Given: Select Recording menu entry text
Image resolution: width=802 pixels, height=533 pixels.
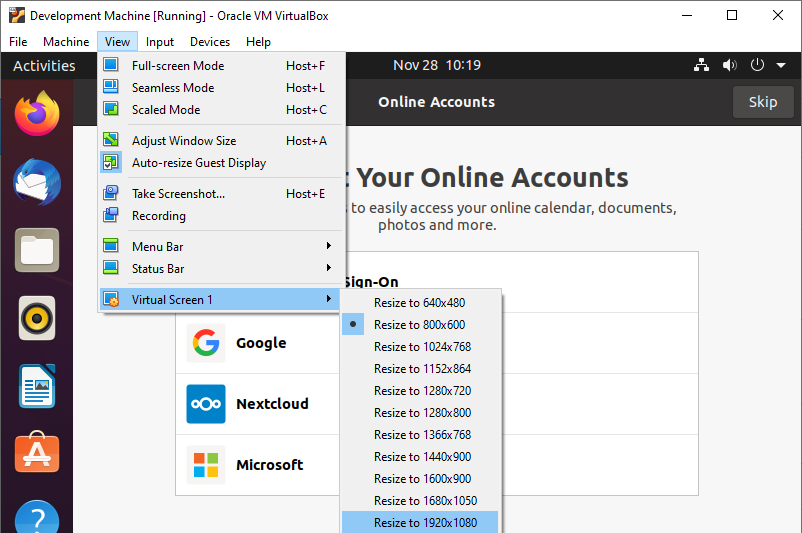Looking at the screenshot, I should click(159, 216).
